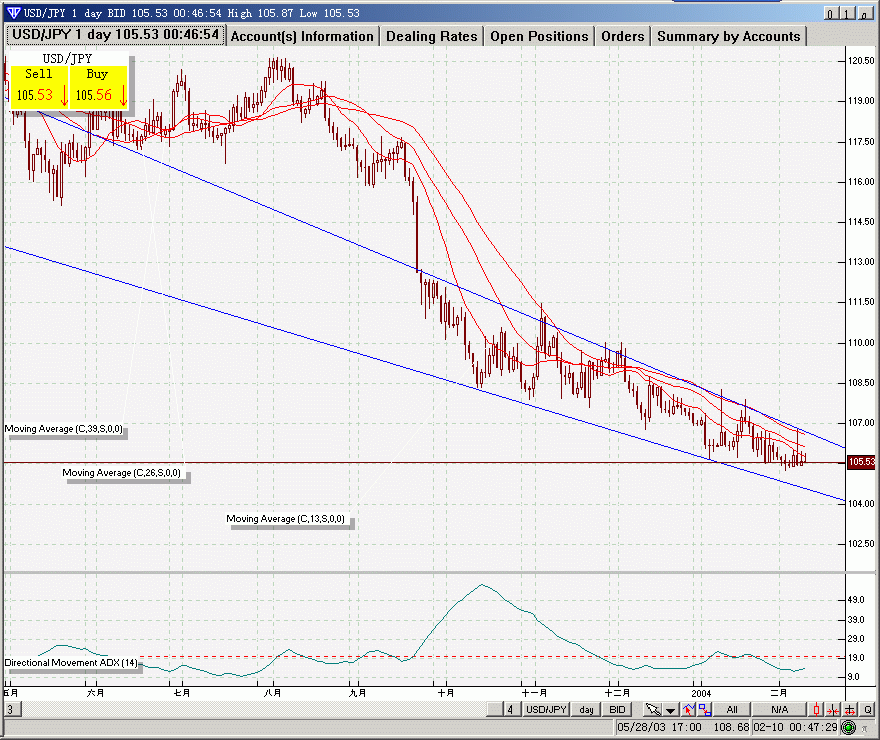The height and width of the screenshot is (740, 880).
Task: Switch to the Open Positions tab
Action: tap(539, 36)
